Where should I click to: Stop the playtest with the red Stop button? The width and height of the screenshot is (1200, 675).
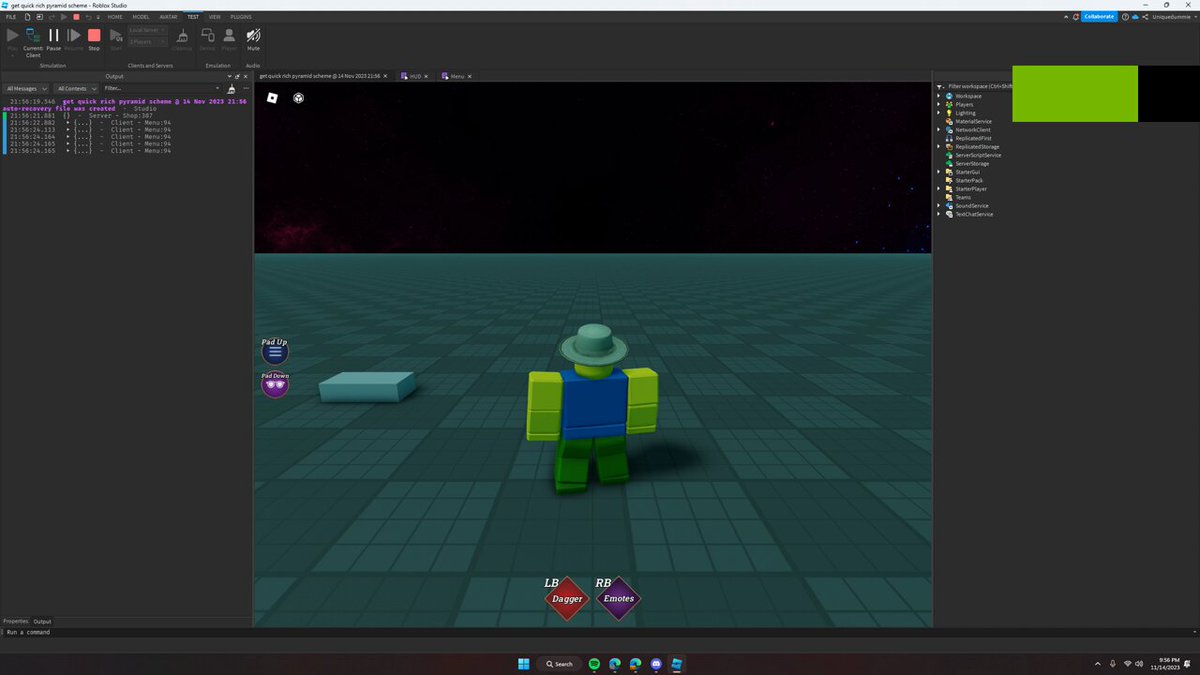click(x=94, y=38)
